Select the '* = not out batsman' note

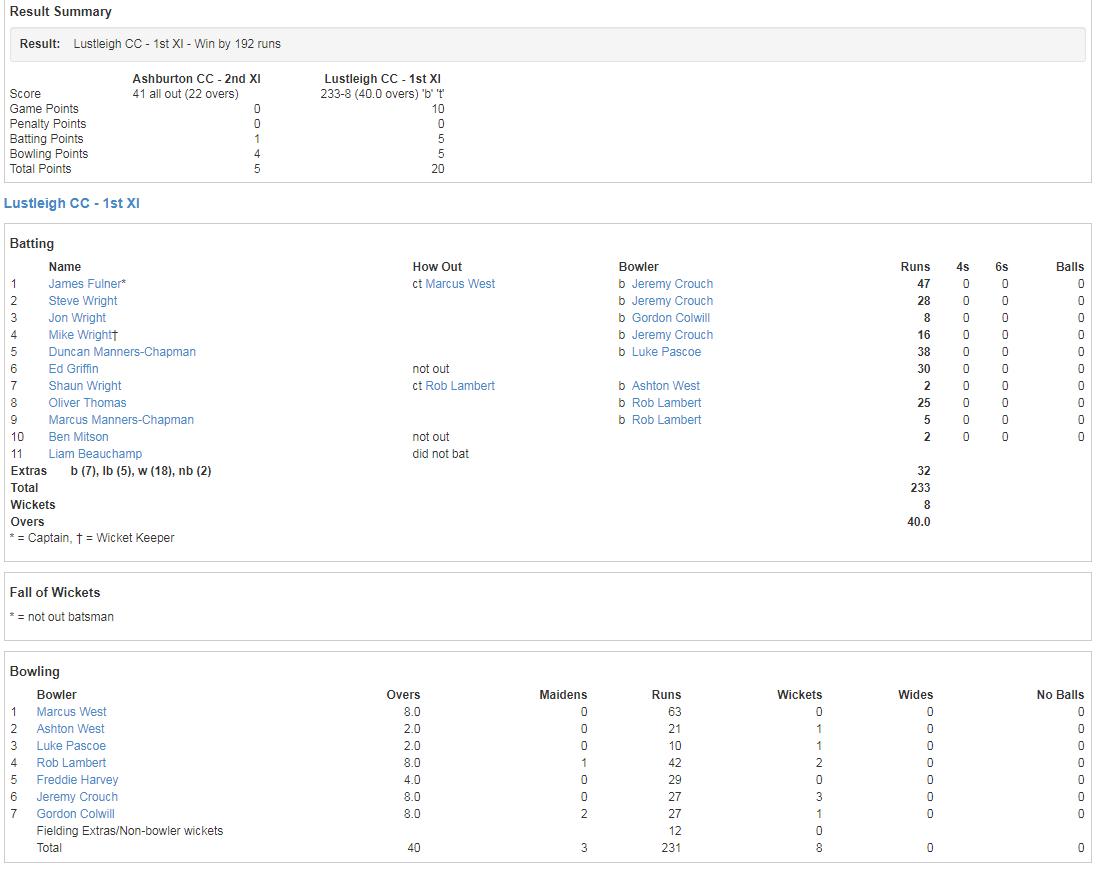point(62,617)
